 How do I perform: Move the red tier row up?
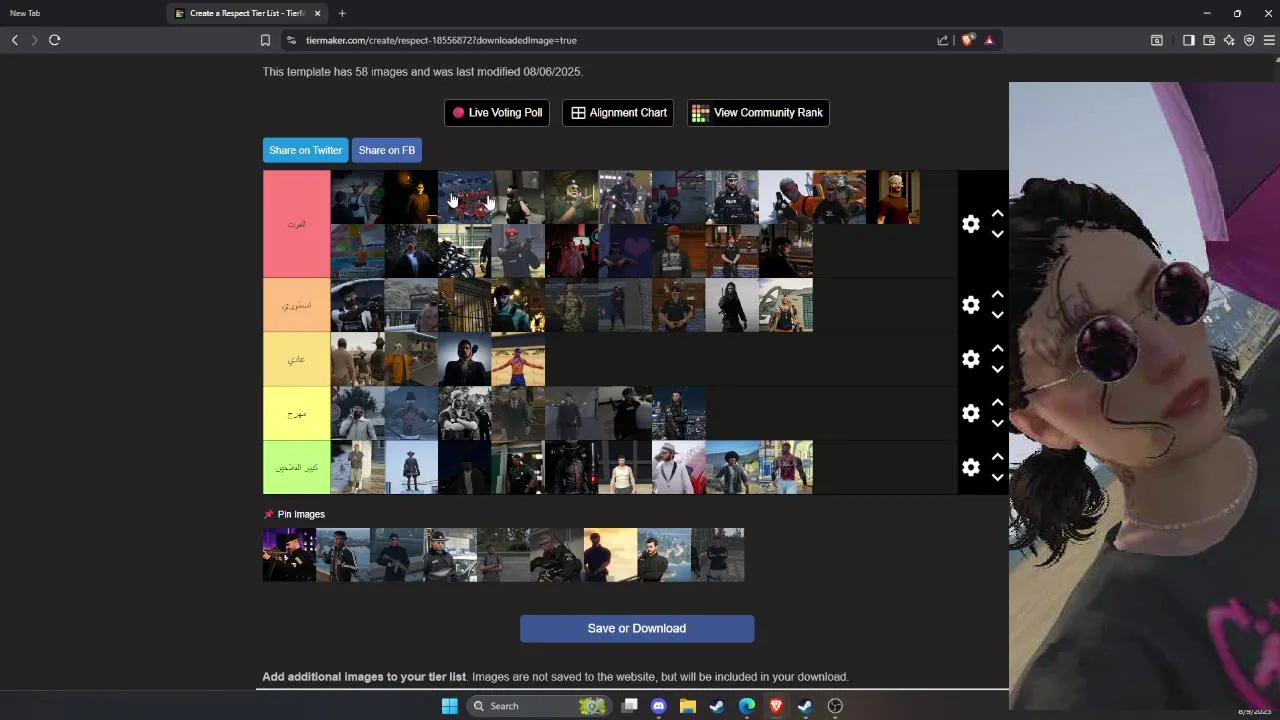(x=997, y=214)
